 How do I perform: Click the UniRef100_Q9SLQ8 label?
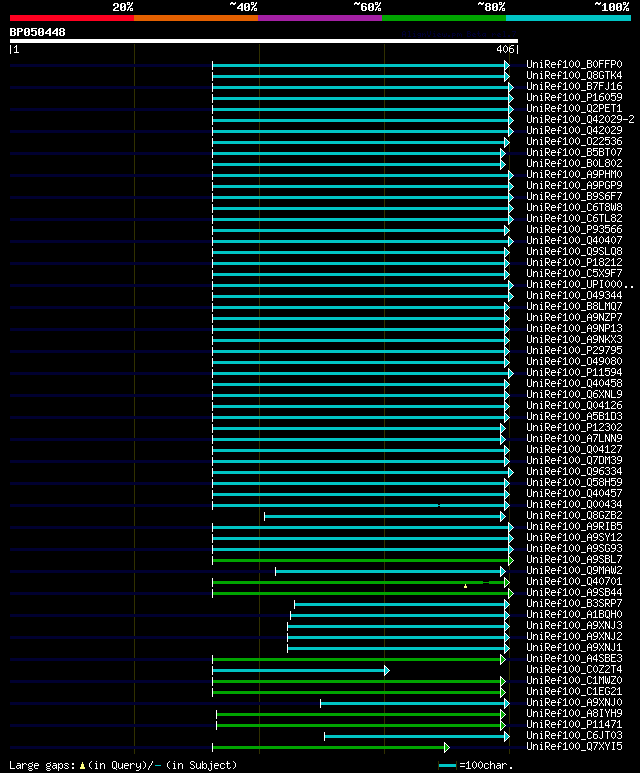tap(574, 251)
